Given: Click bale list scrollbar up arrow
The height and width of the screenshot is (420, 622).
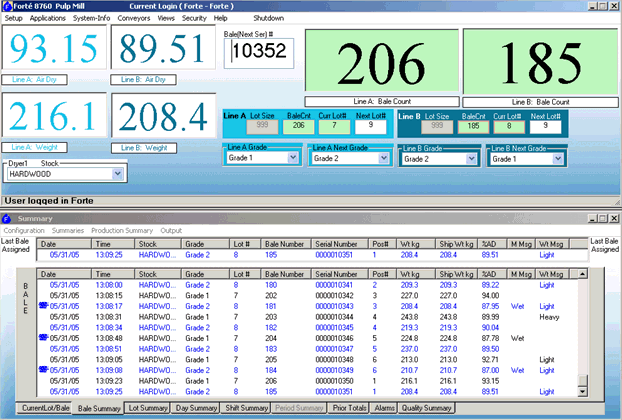Looking at the screenshot, I should pos(582,274).
